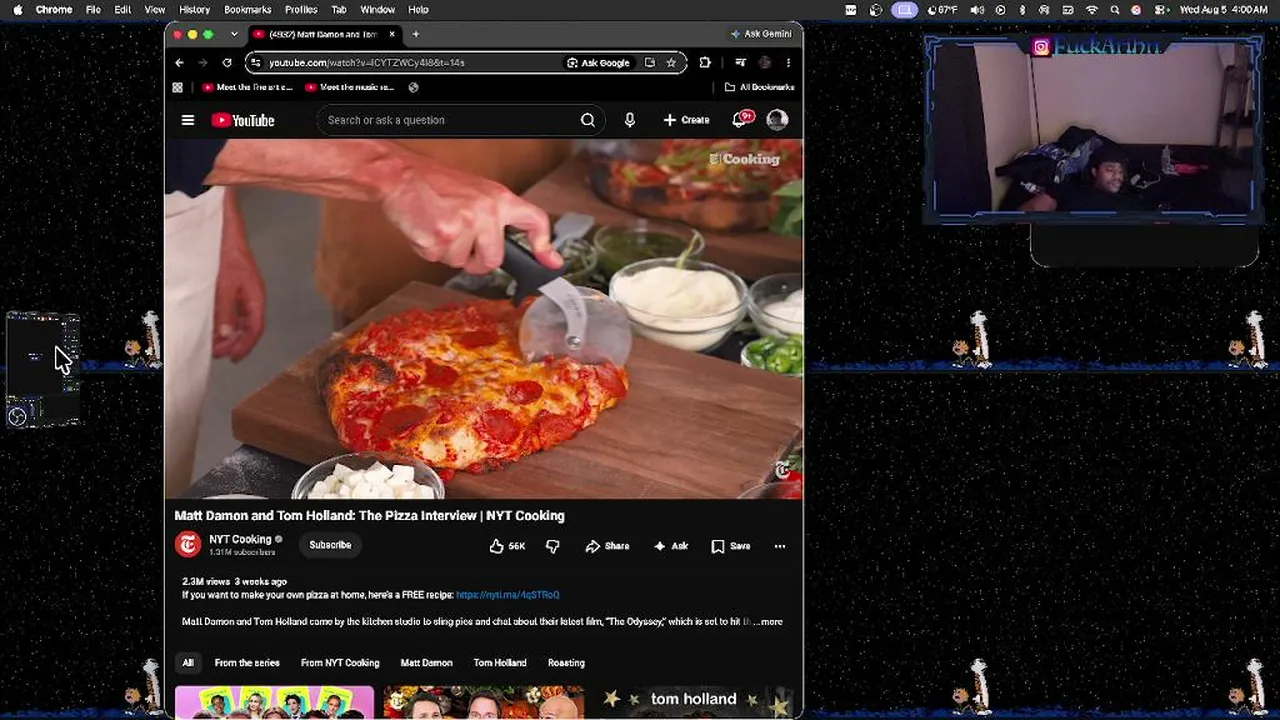This screenshot has height=720, width=1280.
Task: Open Chrome media controls icon
Action: (x=740, y=62)
